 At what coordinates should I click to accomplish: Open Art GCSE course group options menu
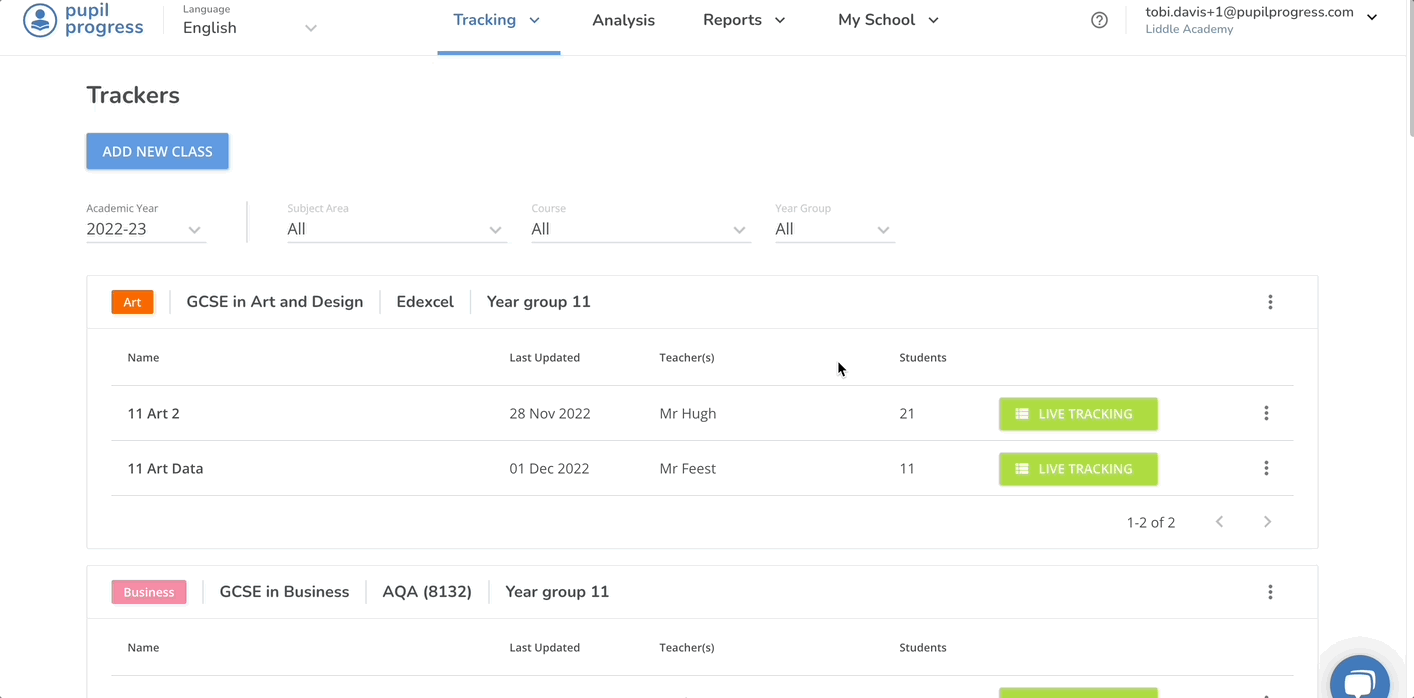(1270, 302)
